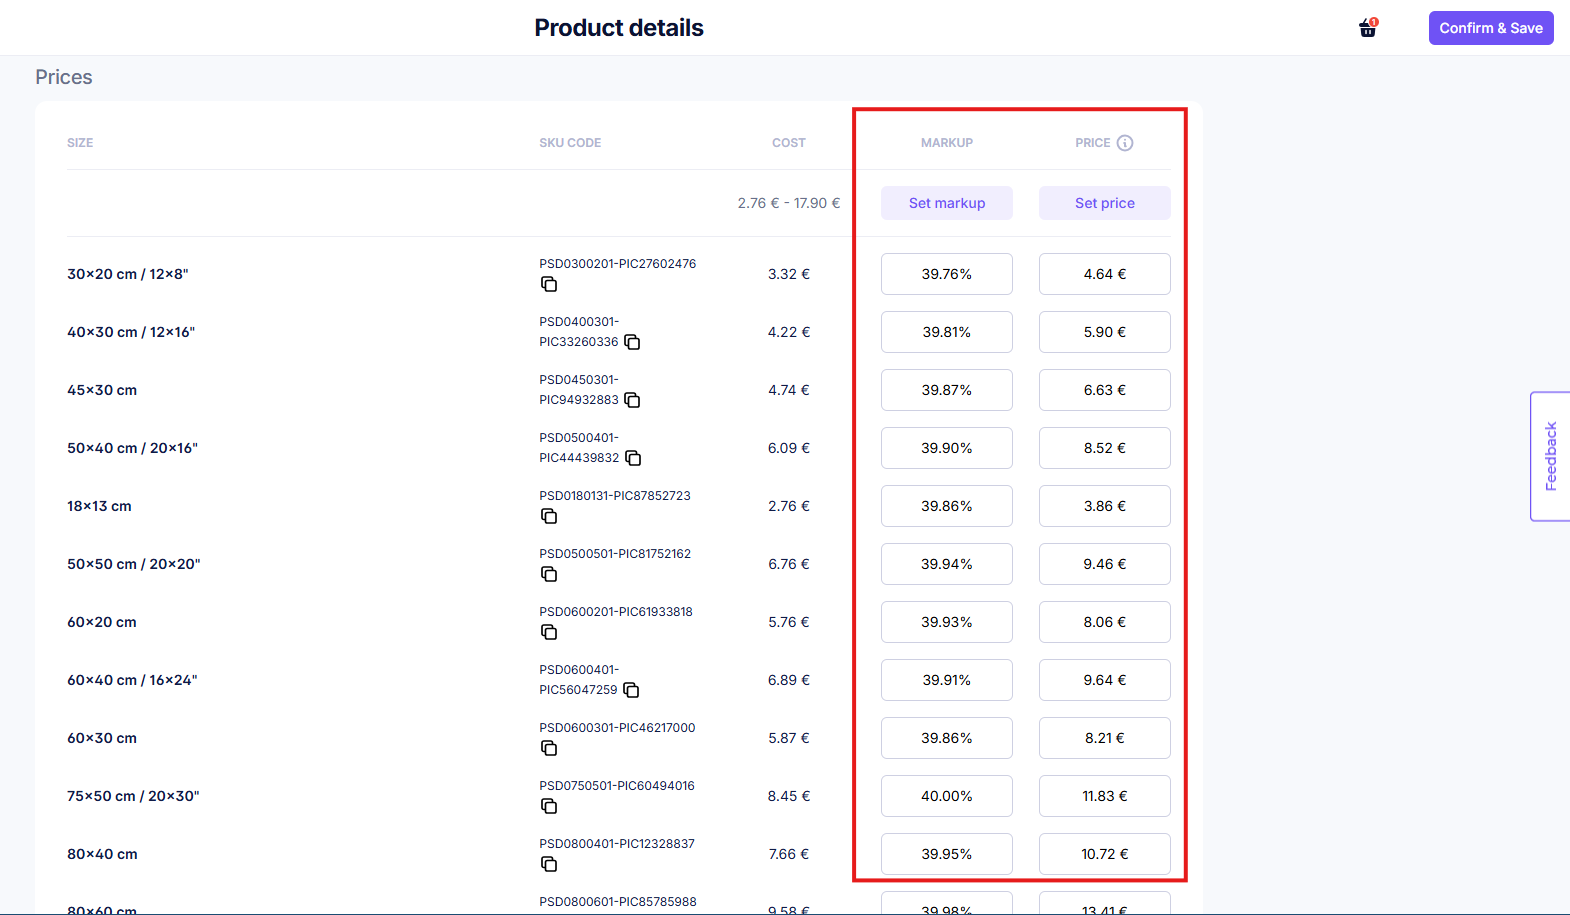The width and height of the screenshot is (1570, 915).
Task: Edit price field 4.64 € for 30×20 cm
Action: coord(1105,274)
